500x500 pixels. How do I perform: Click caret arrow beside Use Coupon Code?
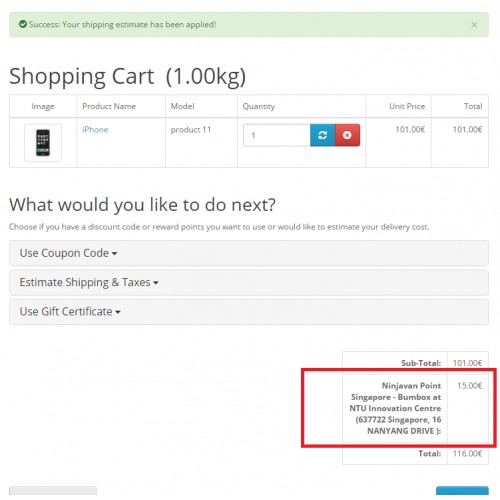[x=114, y=254]
